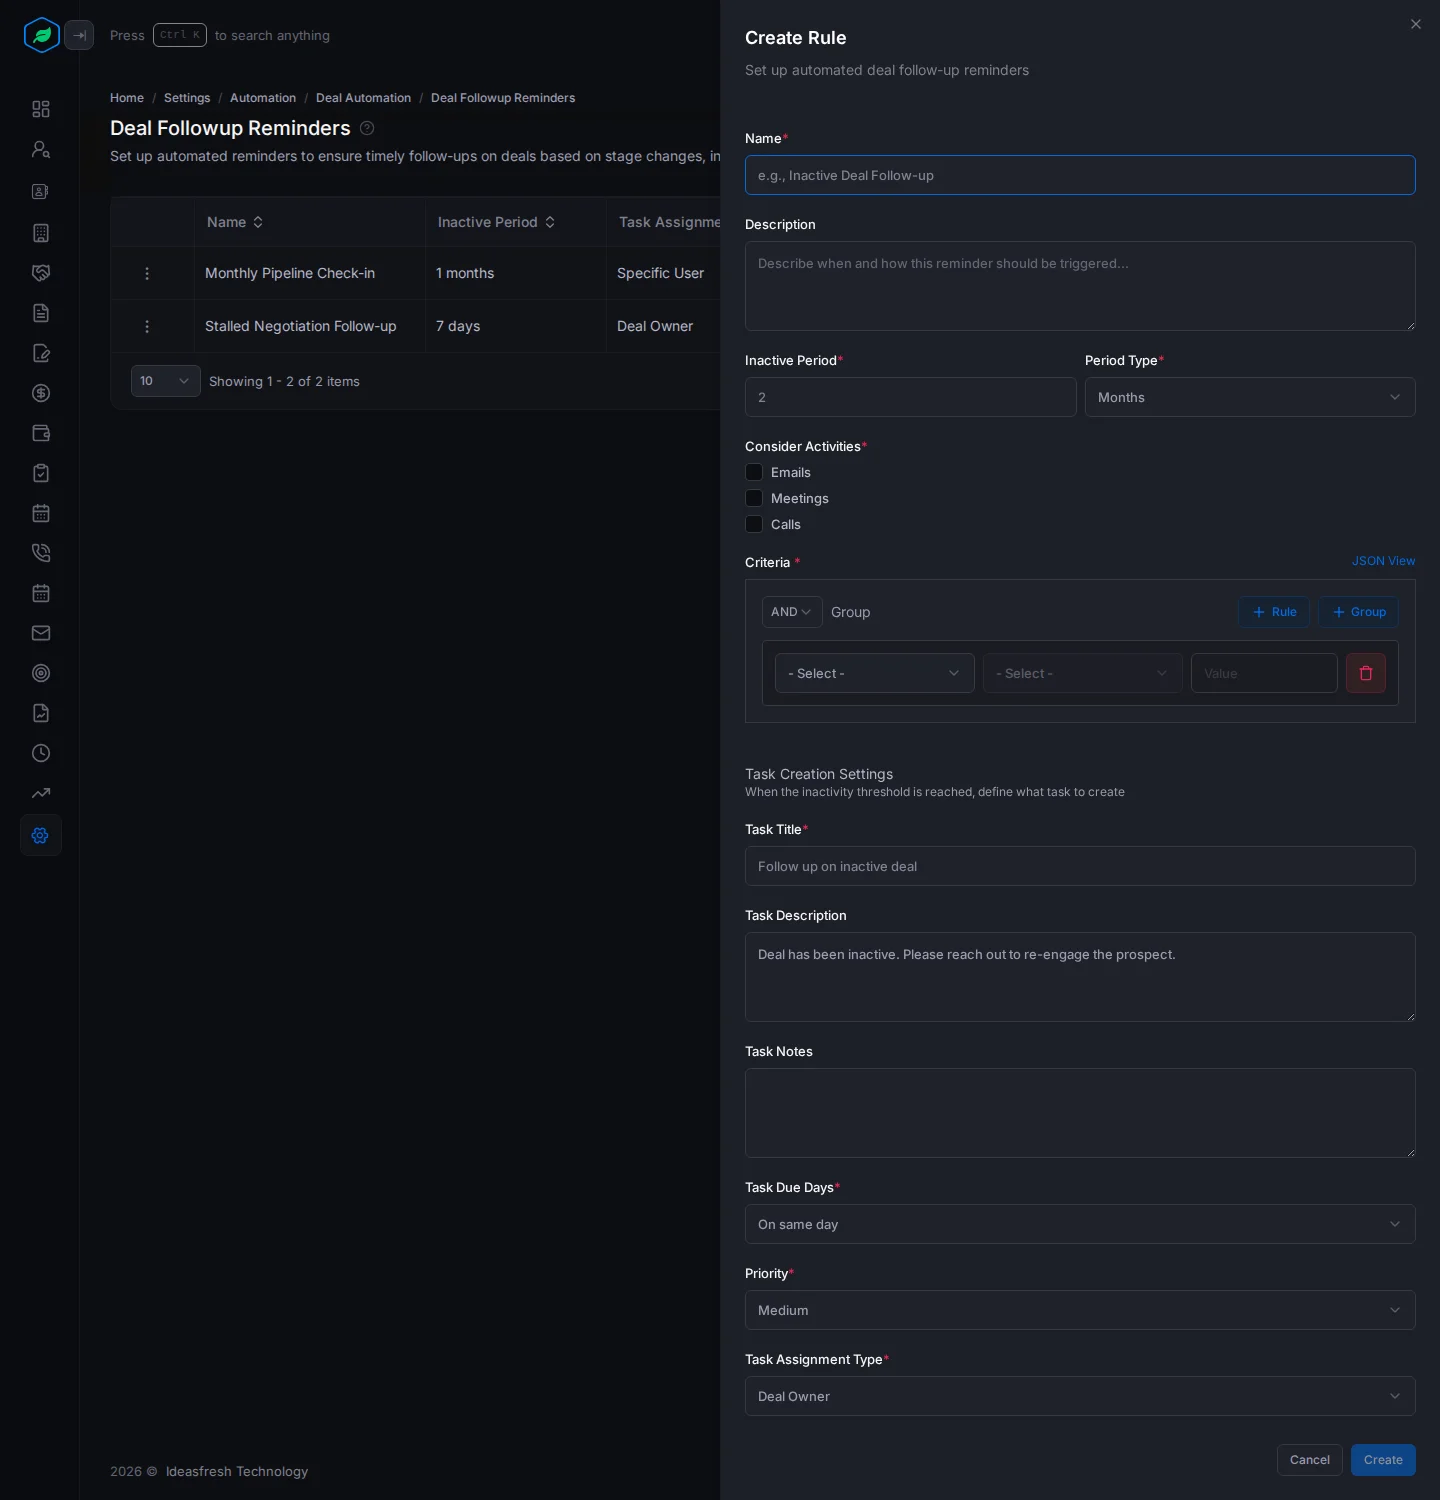Tick the Meetings activity checkbox

pyautogui.click(x=754, y=498)
